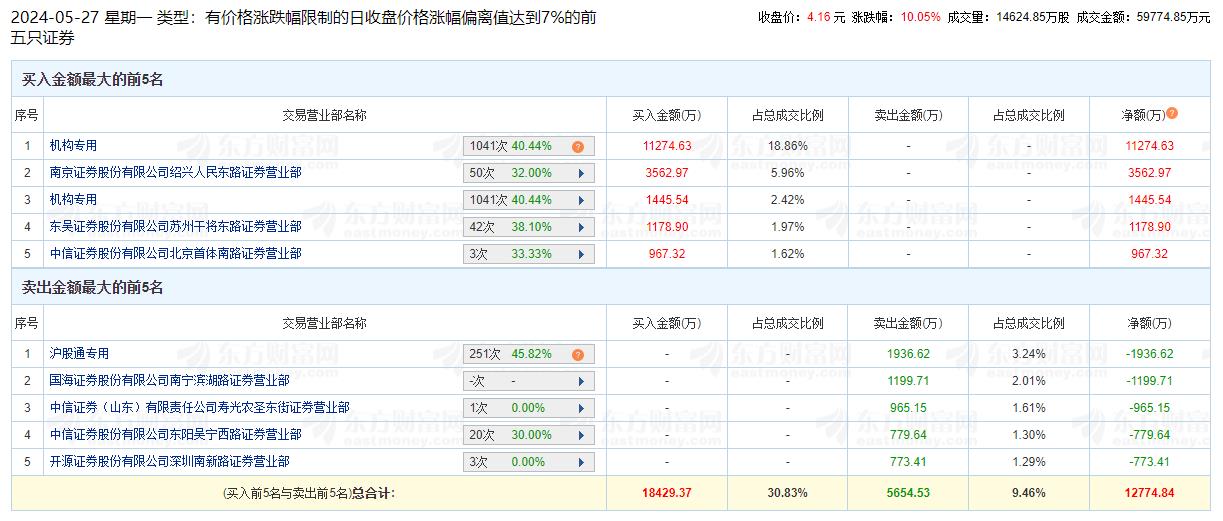
Task: Click the arrow icon next to 50次 32.00%
Action: [581, 173]
